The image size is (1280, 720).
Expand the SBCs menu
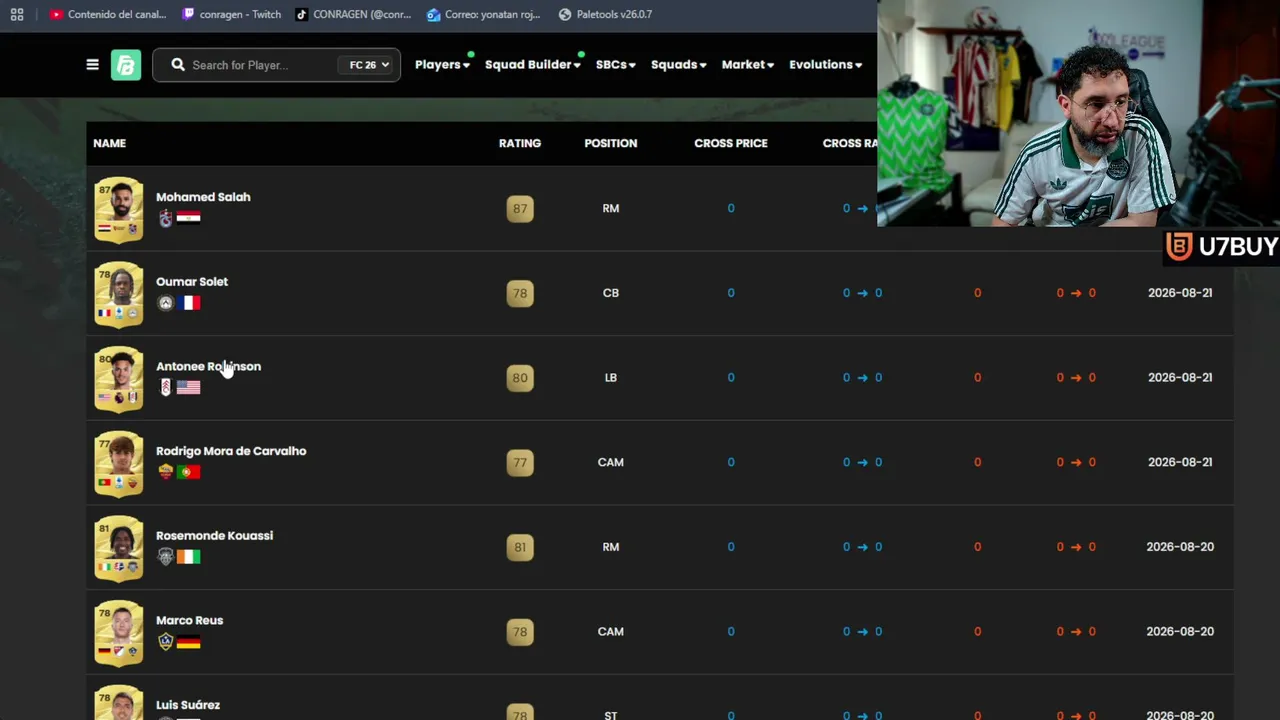point(616,65)
